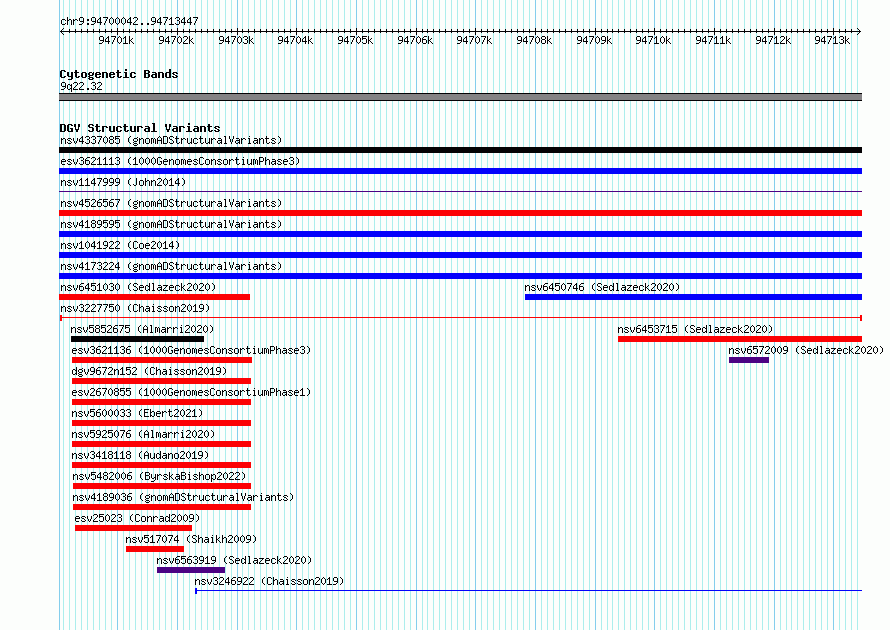Open esv3621136 1000GenomesConsortiumPhase3 label

[191, 350]
